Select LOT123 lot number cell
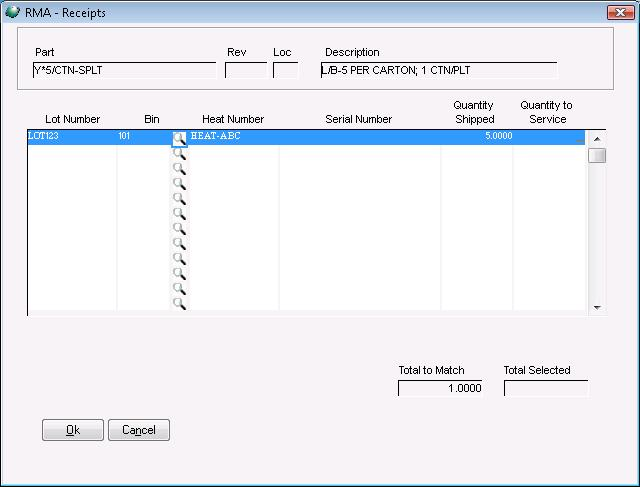640x487 pixels. [x=72, y=136]
